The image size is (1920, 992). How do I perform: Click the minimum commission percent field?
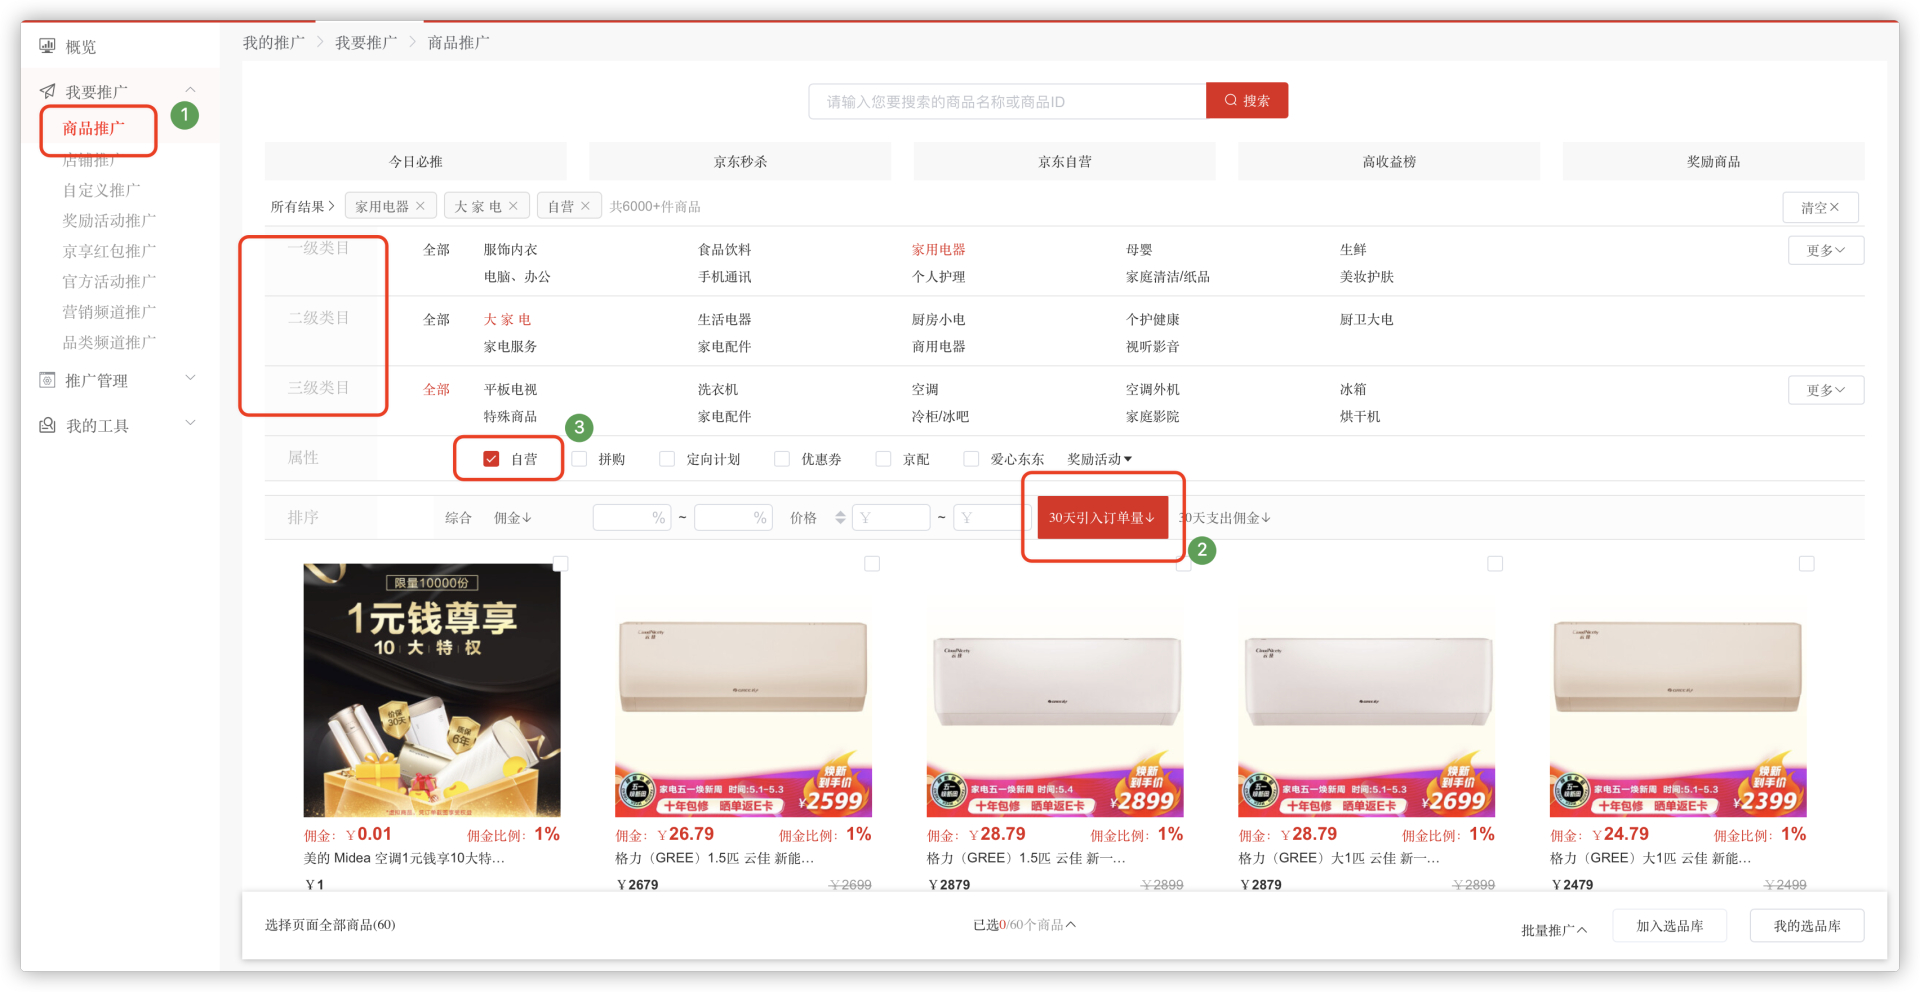[x=631, y=518]
